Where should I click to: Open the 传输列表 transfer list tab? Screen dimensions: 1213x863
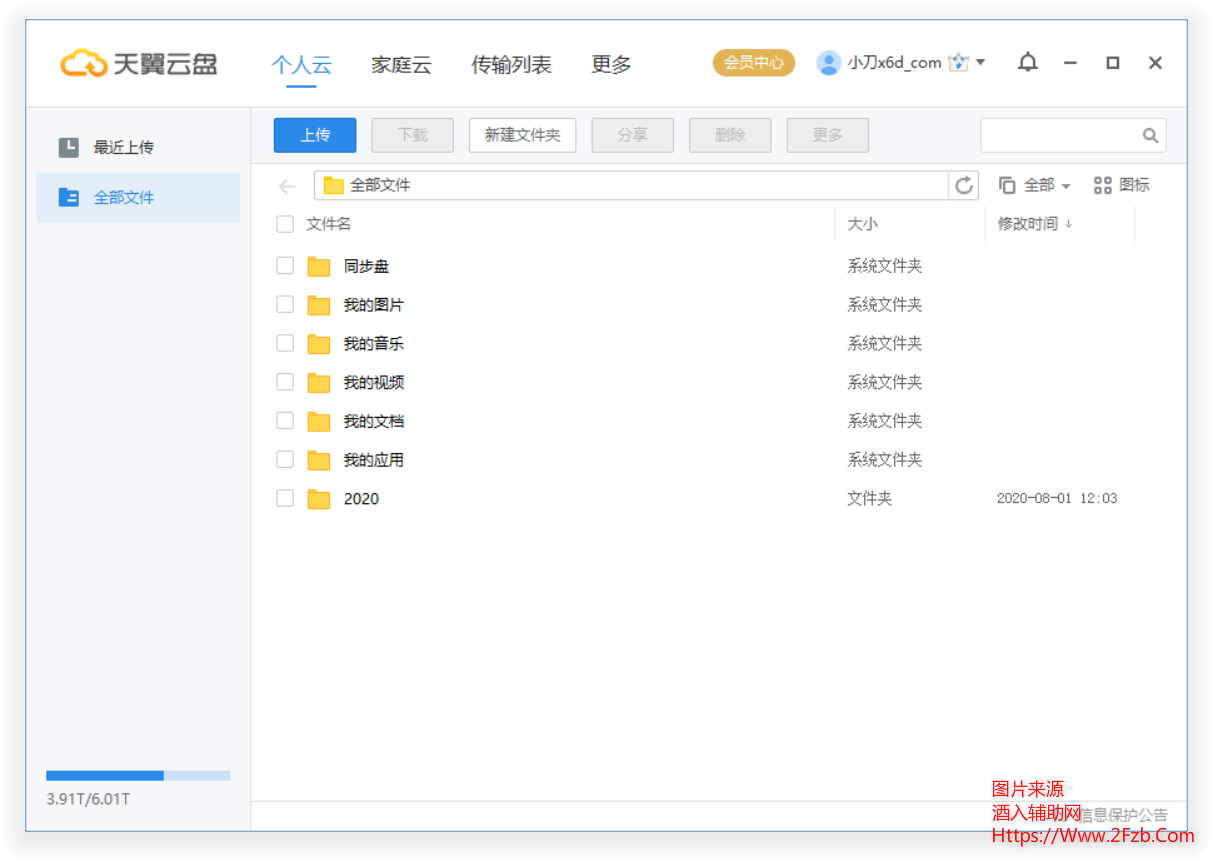point(511,65)
